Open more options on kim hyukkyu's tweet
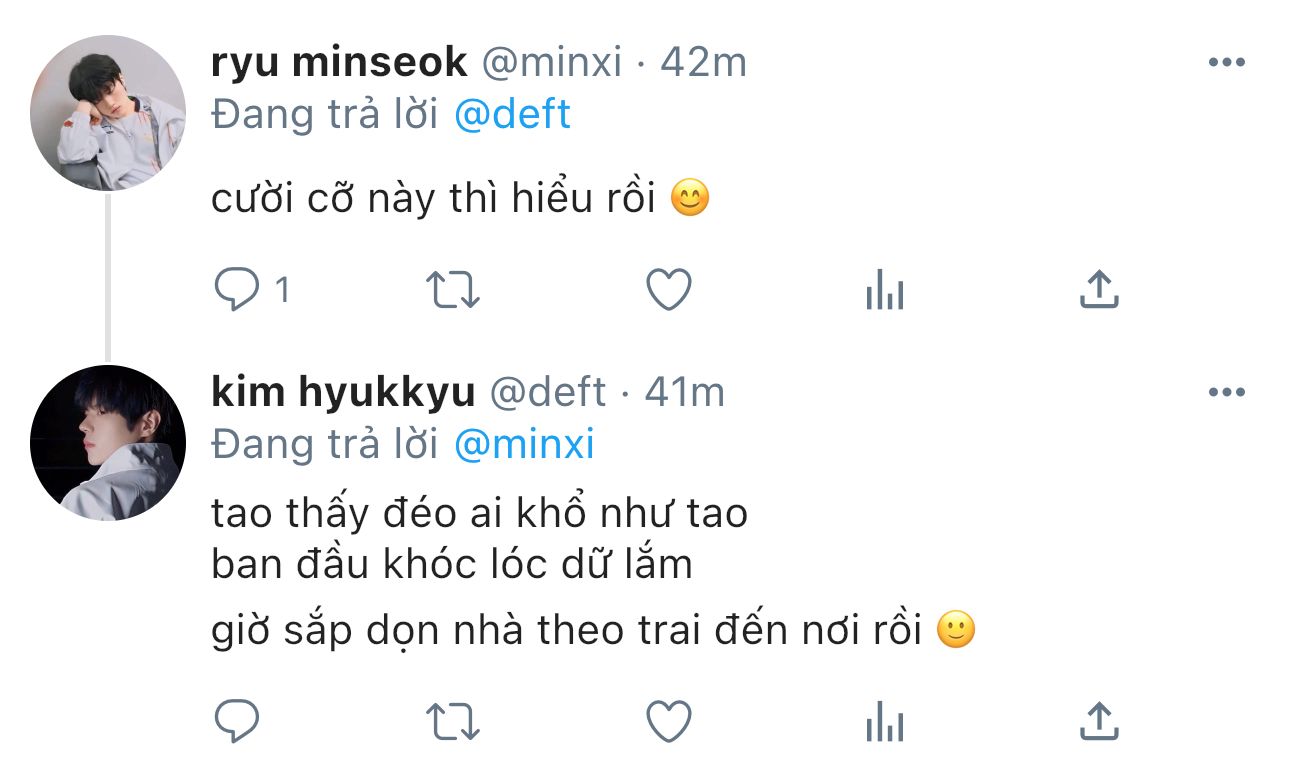The width and height of the screenshot is (1290, 765). tap(1226, 393)
